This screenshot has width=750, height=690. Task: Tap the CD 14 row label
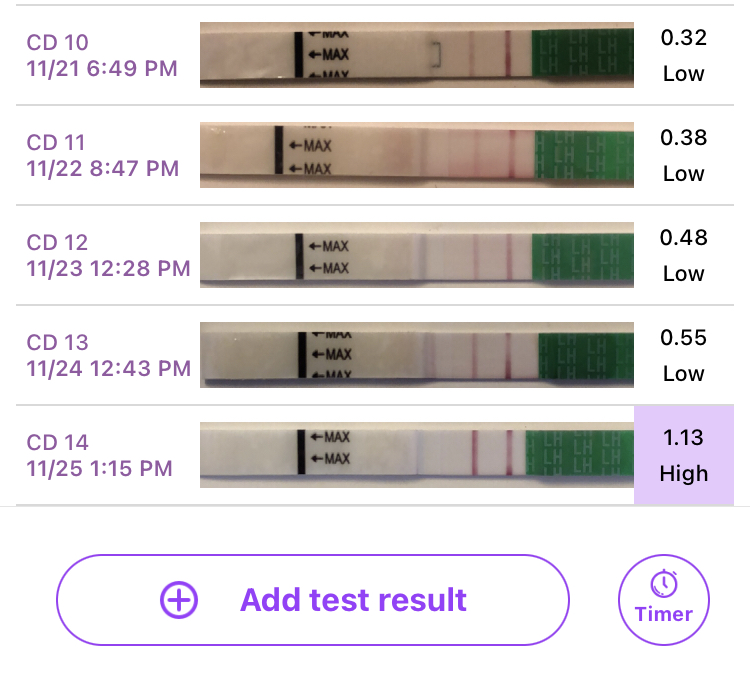(x=58, y=442)
